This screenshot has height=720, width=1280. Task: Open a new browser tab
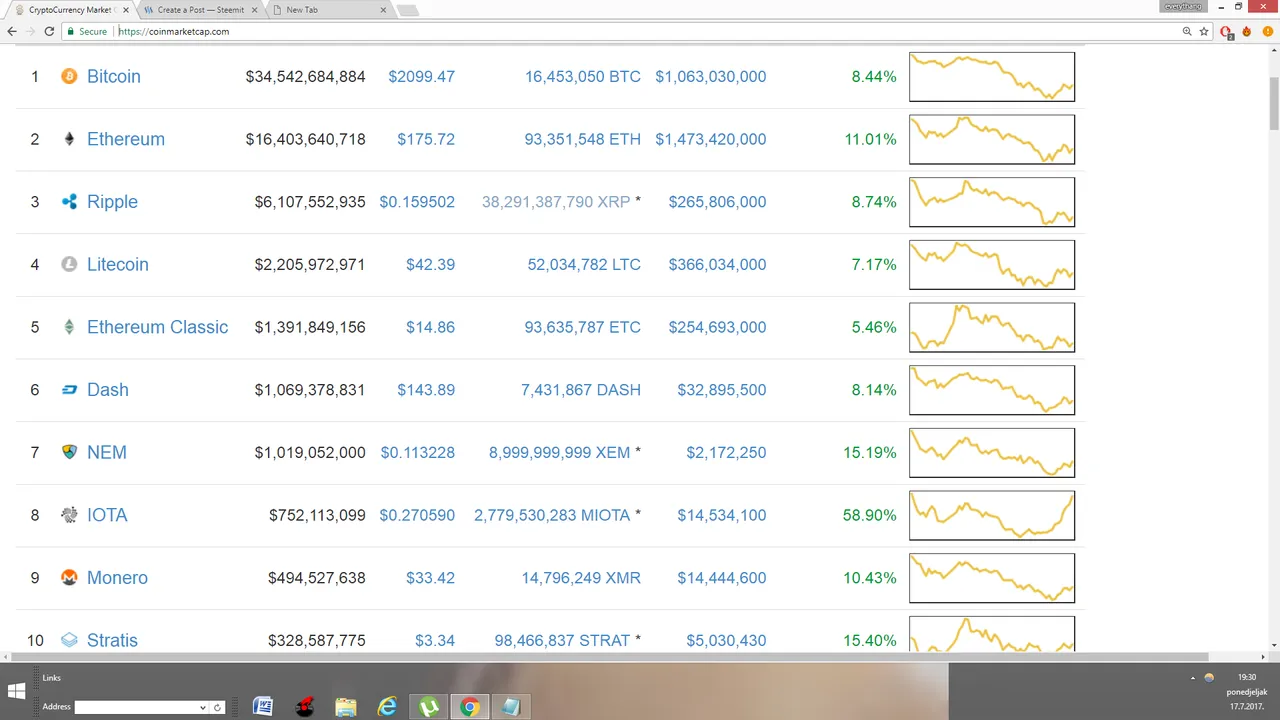click(408, 10)
